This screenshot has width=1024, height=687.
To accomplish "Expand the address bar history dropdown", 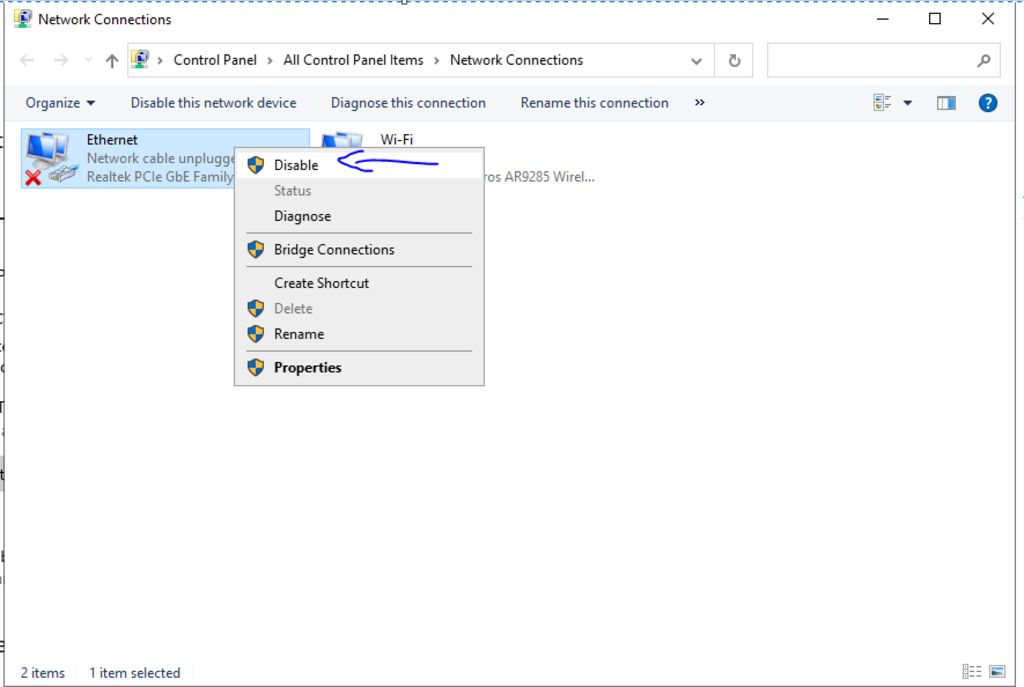I will pyautogui.click(x=696, y=61).
